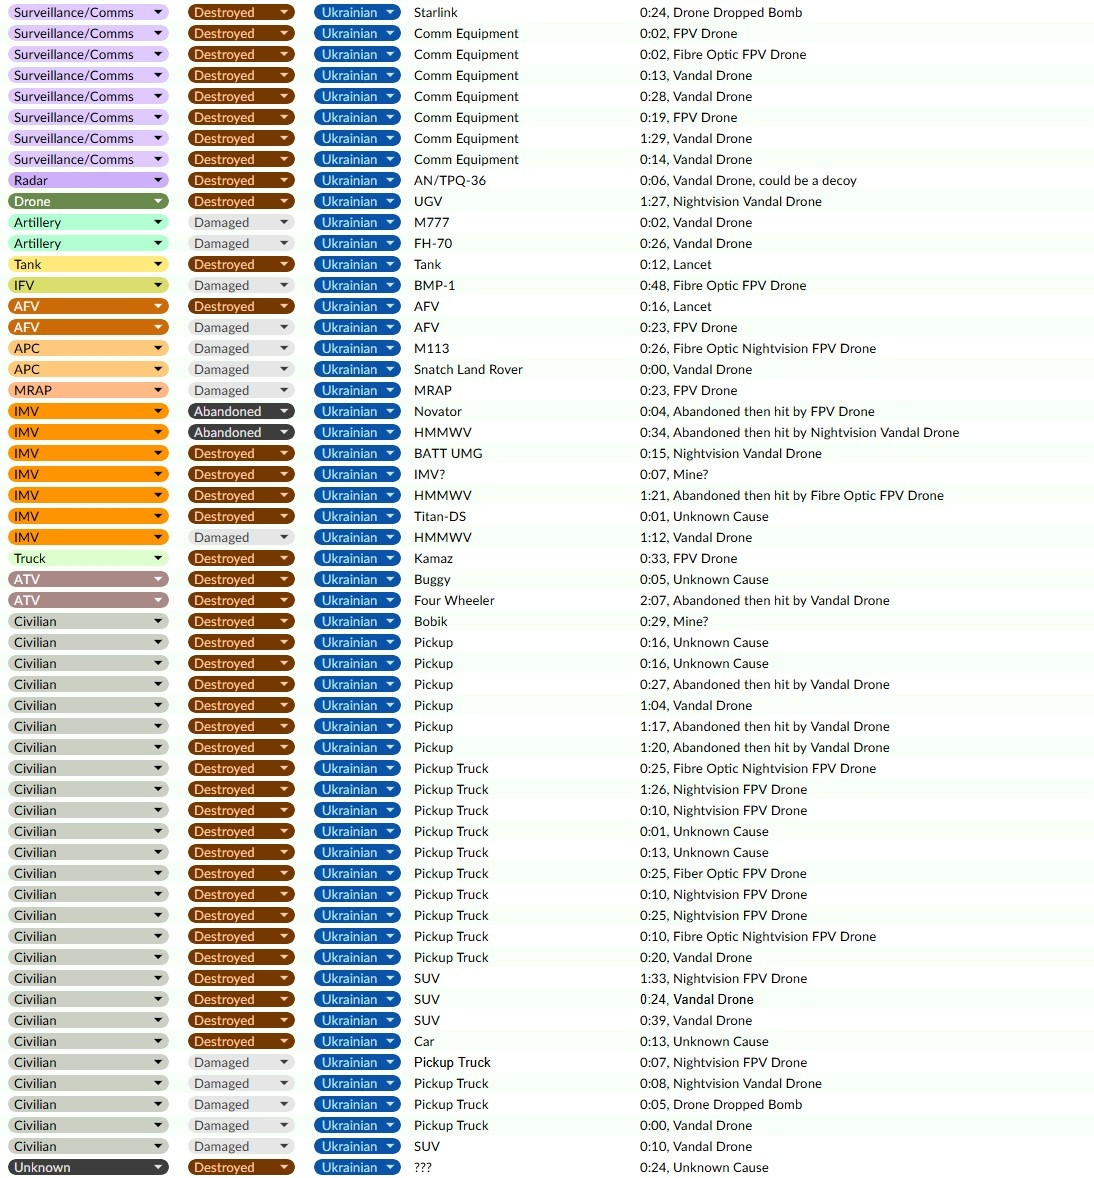The width and height of the screenshot is (1094, 1178).
Task: Select the BATT UMG cell
Action: [448, 454]
